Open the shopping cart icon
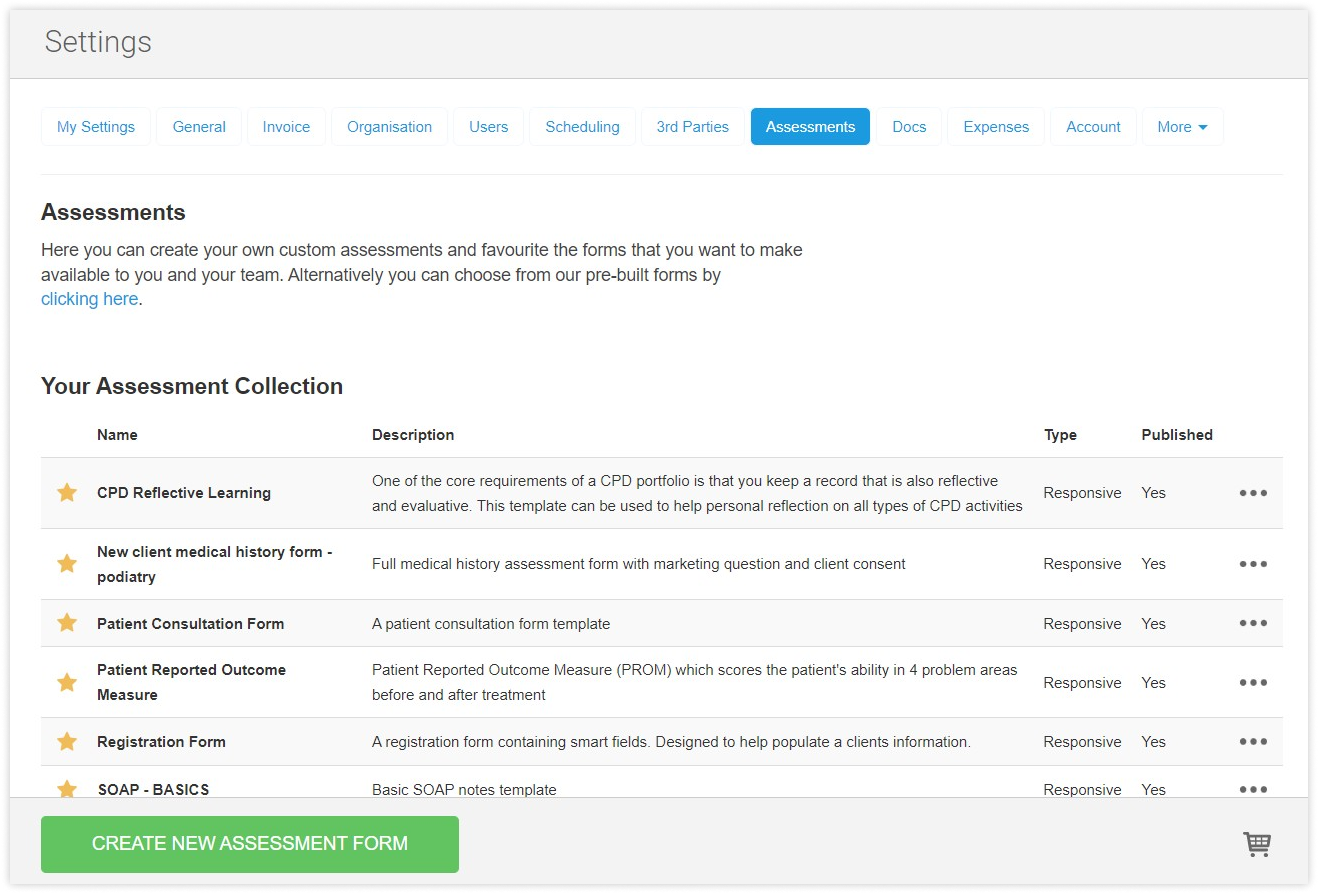 pyautogui.click(x=1257, y=844)
